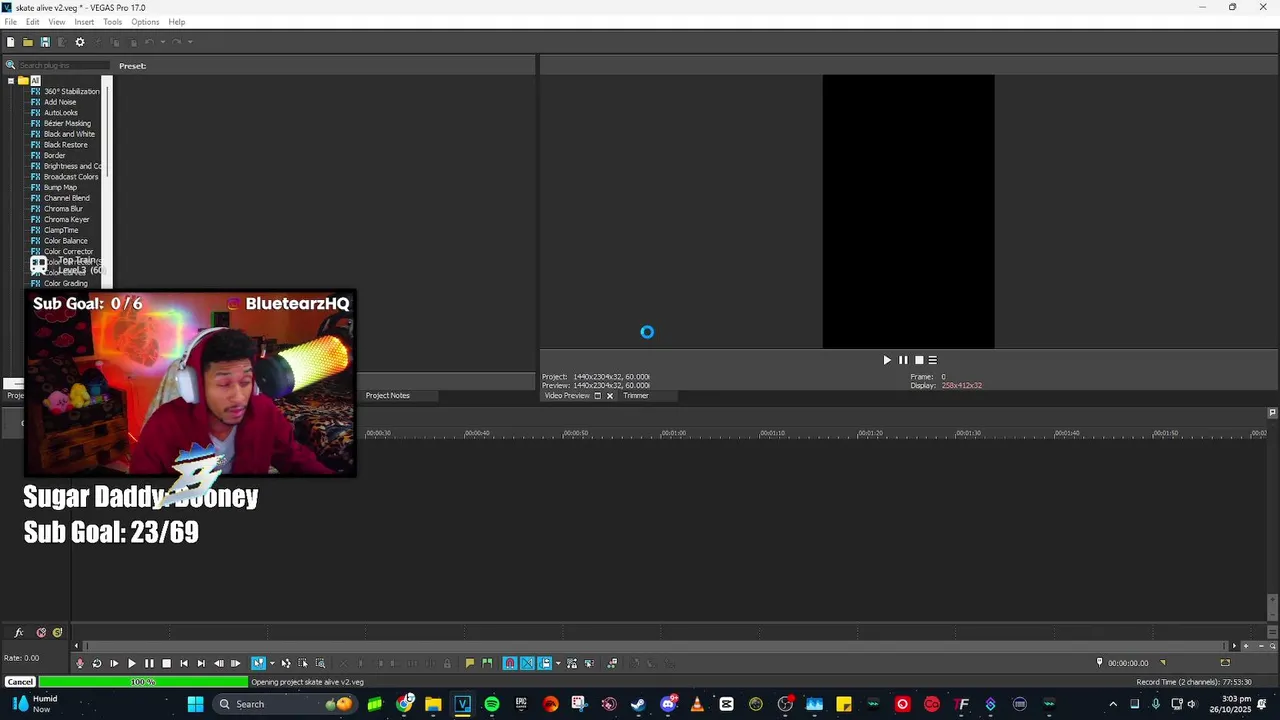The image size is (1280, 720).
Task: Select the Add Noise effect
Action: 60,102
